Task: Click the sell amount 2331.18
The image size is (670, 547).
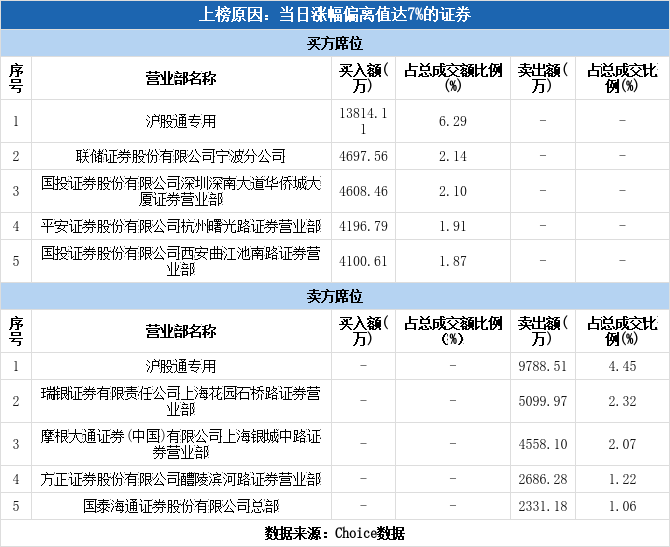Action: [543, 506]
